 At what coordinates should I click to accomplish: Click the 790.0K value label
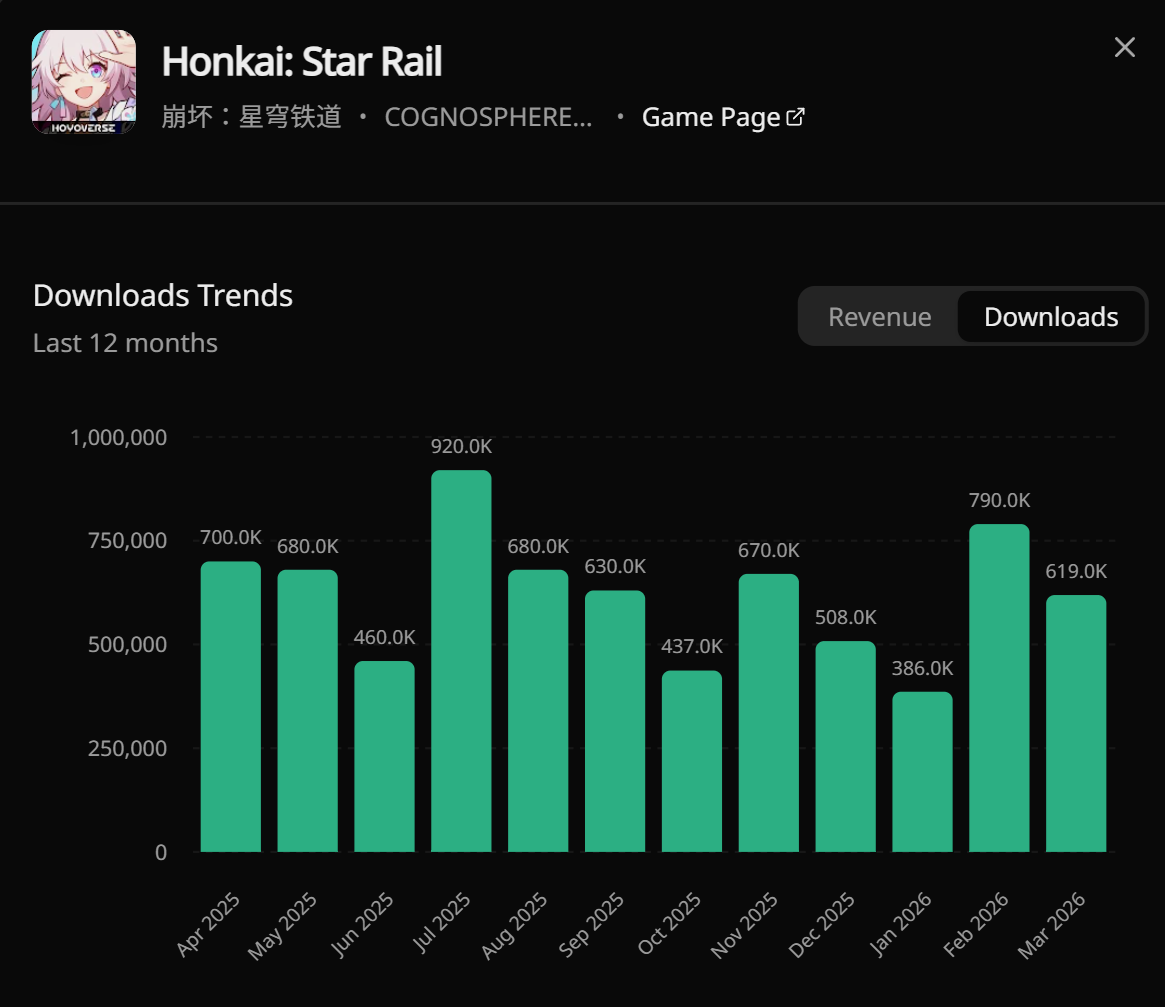click(x=999, y=501)
